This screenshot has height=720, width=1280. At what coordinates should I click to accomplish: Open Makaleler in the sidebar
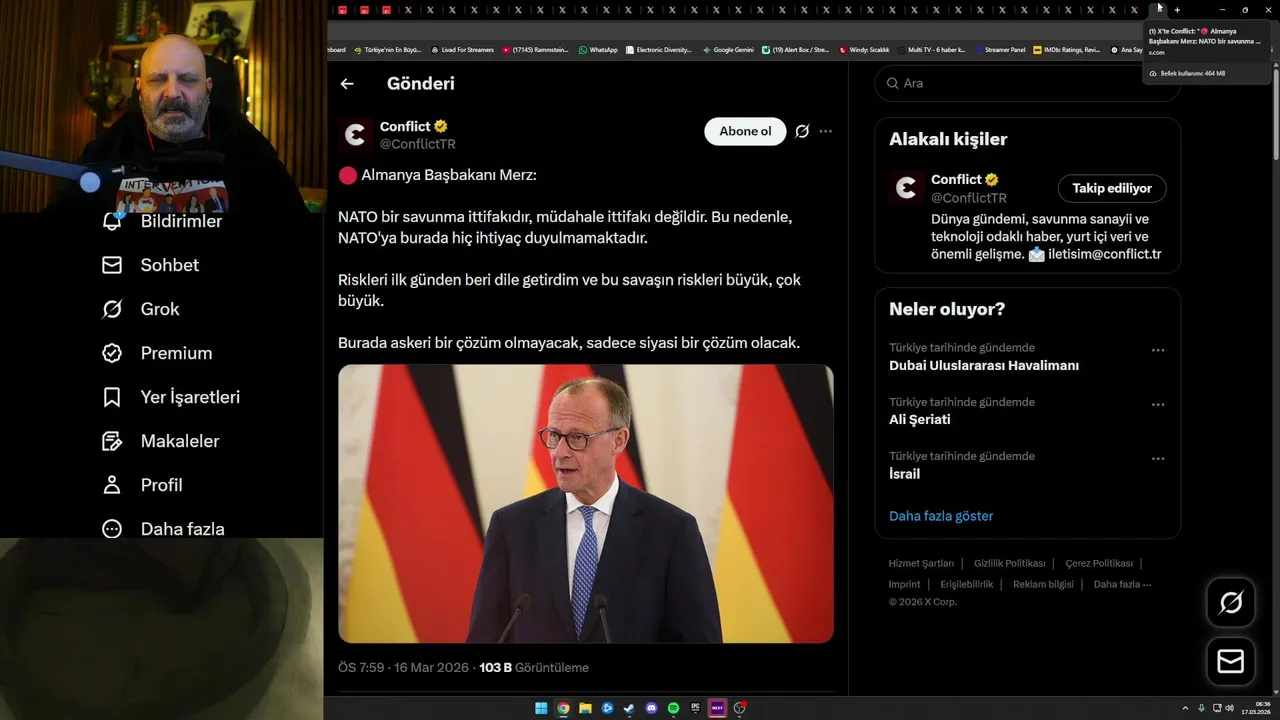[x=160, y=441]
